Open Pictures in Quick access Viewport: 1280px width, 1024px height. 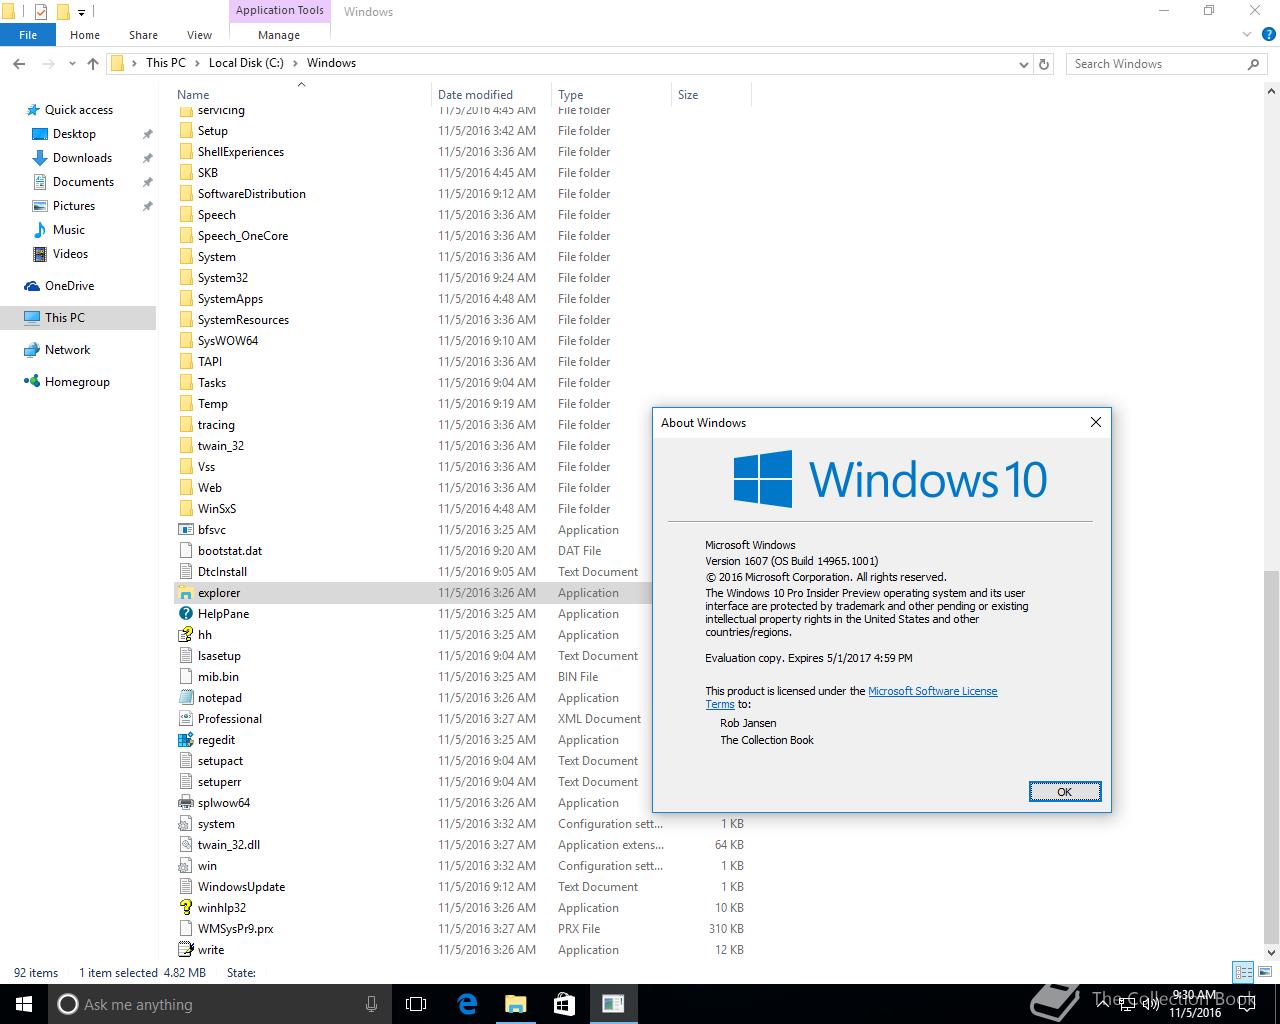pos(74,206)
